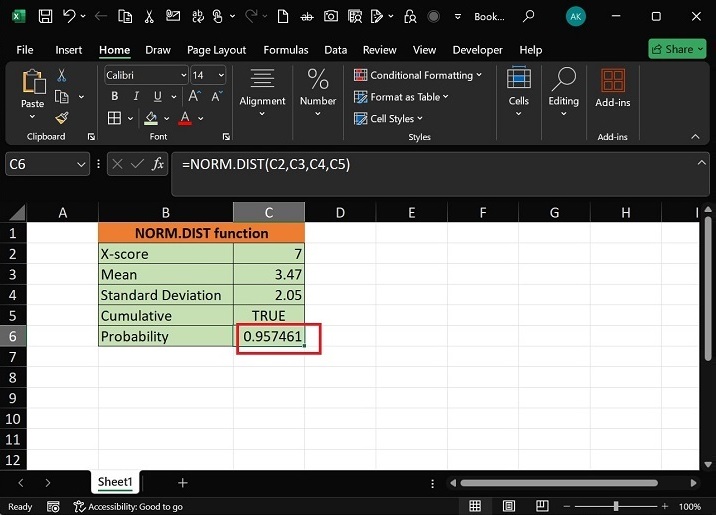
Task: Toggle Underline formatting
Action: [x=157, y=97]
